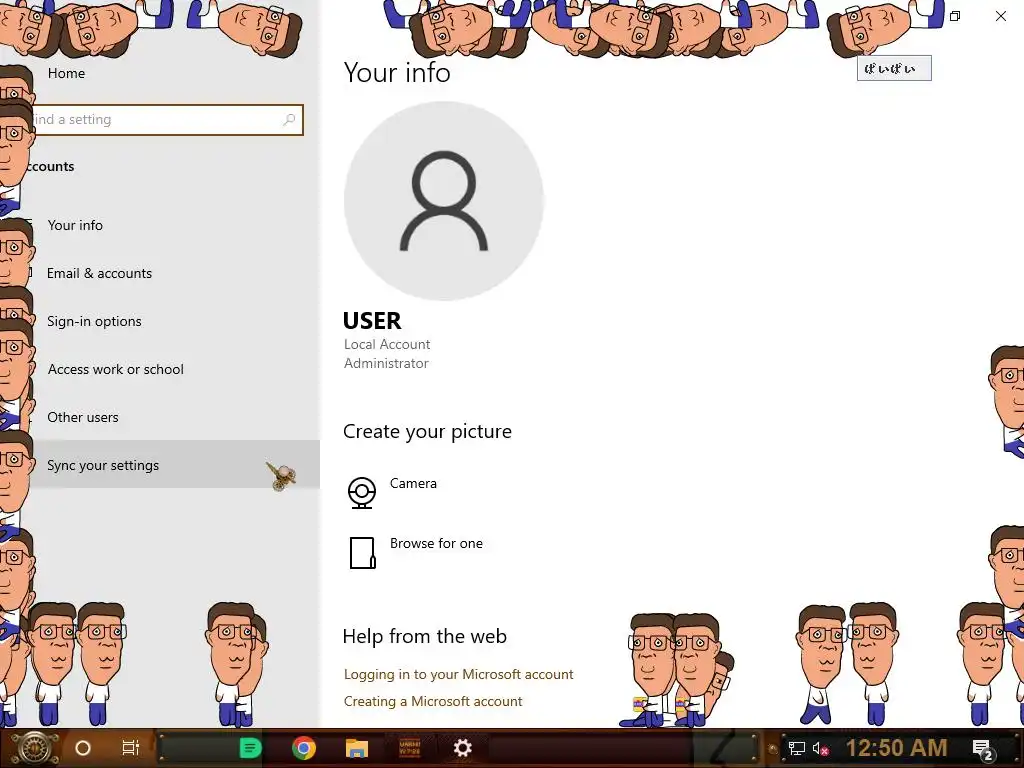The height and width of the screenshot is (768, 1024).
Task: Open Email & accounts settings
Action: 99,273
